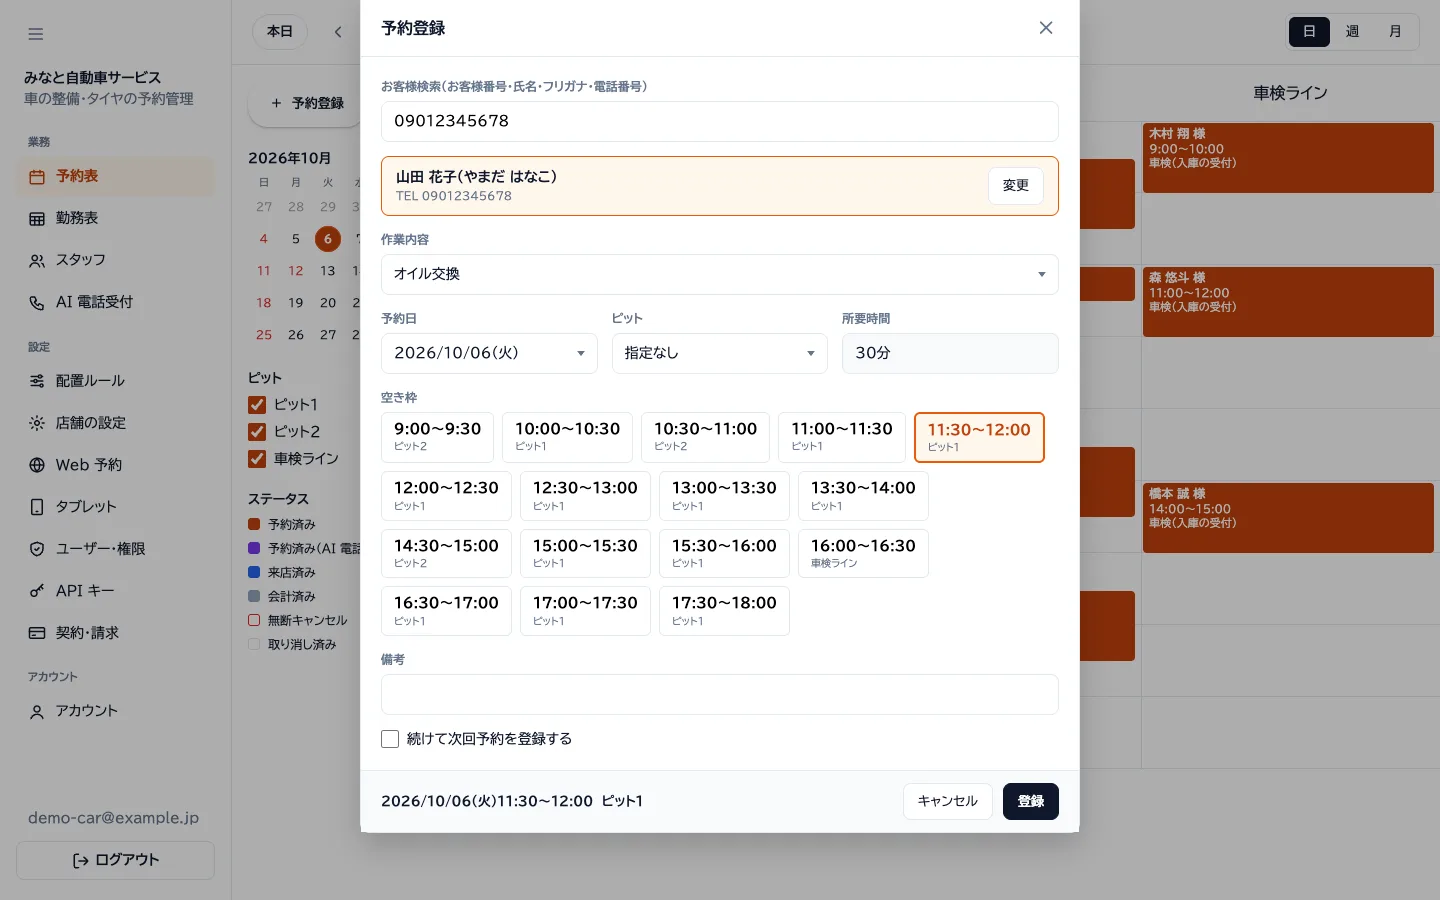Select the 14:30〜15:00 time slot
This screenshot has height=900, width=1440.
(446, 553)
